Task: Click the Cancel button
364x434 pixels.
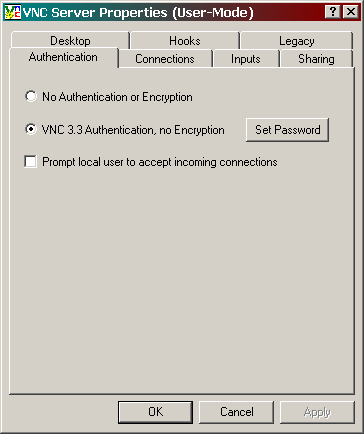Action: 237,412
